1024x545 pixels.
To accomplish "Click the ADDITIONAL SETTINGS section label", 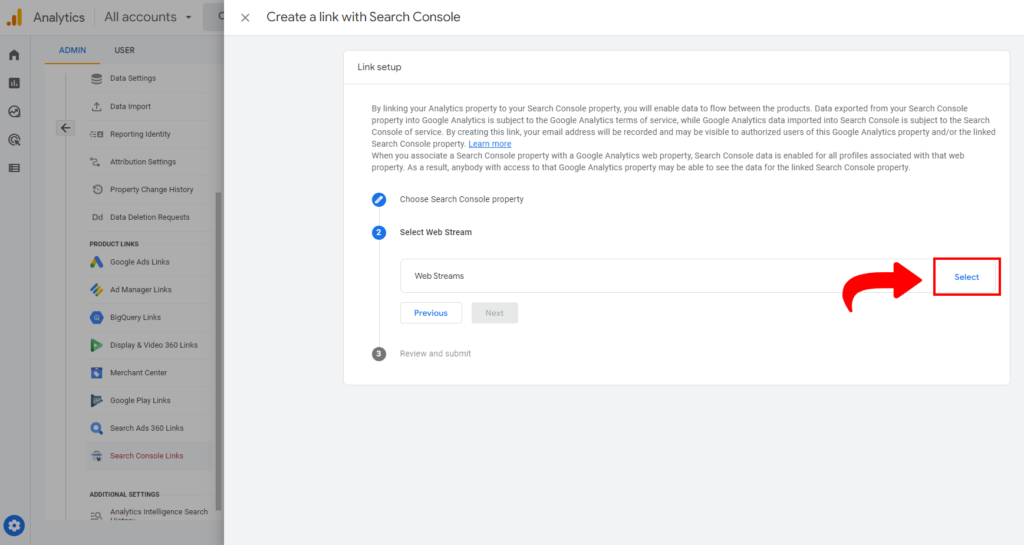I will (x=125, y=495).
